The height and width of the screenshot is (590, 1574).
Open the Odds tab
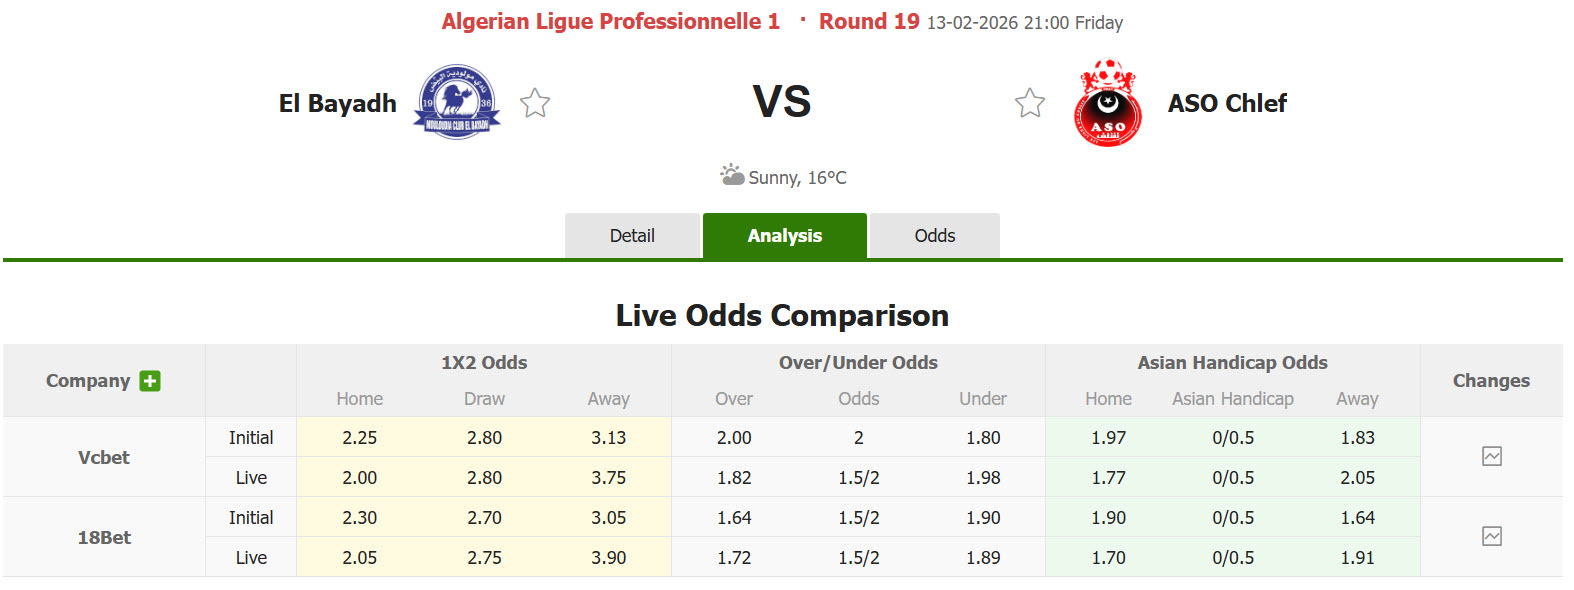click(x=934, y=236)
